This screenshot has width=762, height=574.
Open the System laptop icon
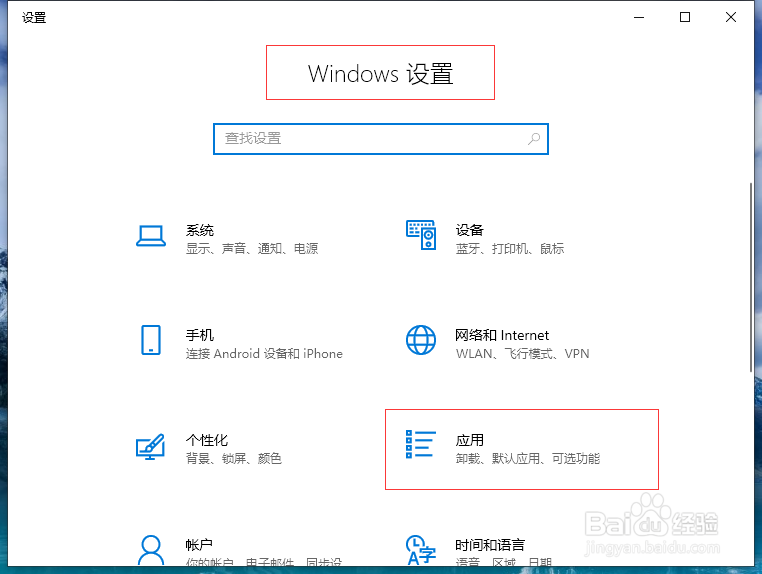click(x=151, y=236)
